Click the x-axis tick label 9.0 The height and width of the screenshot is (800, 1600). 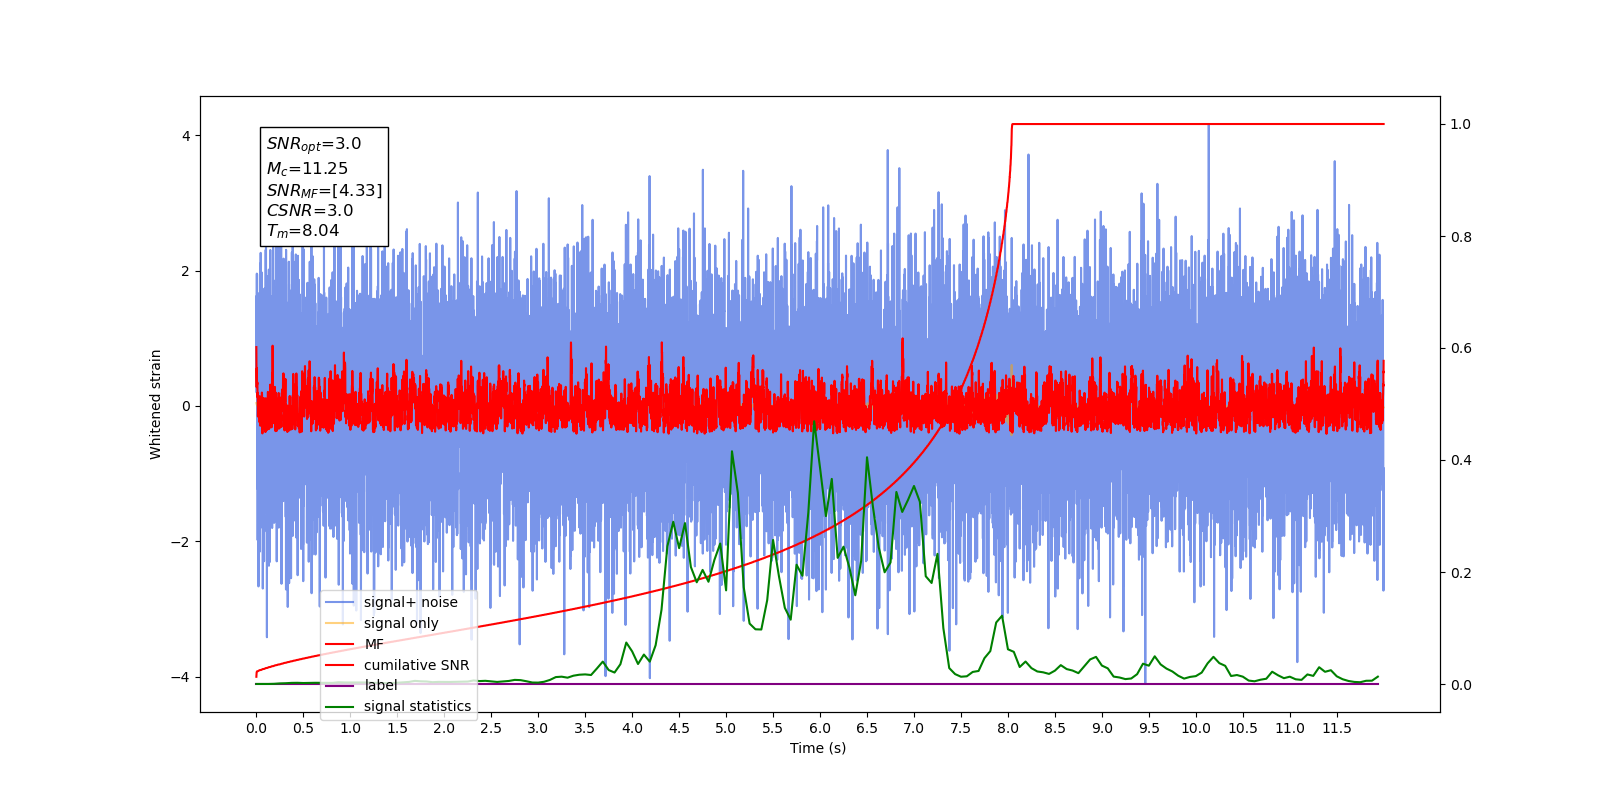click(1102, 728)
